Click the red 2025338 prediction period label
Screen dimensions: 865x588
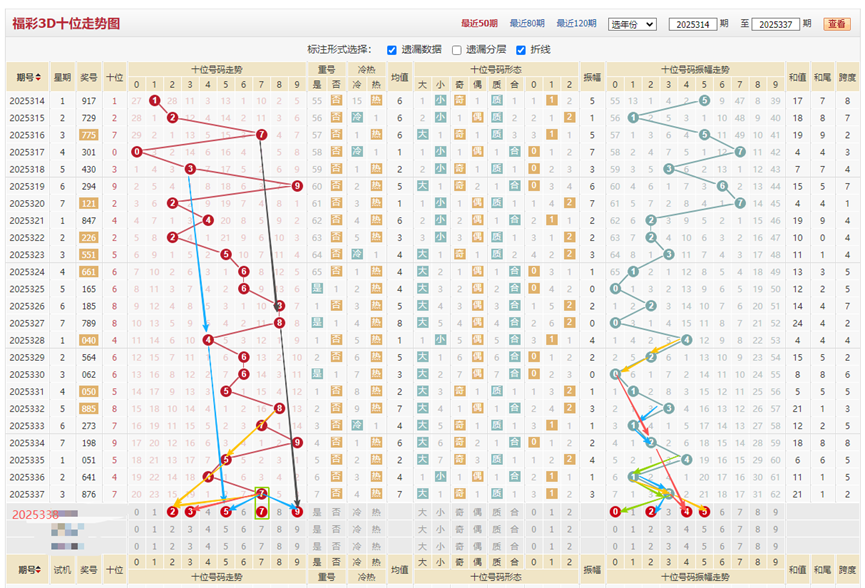35,515
